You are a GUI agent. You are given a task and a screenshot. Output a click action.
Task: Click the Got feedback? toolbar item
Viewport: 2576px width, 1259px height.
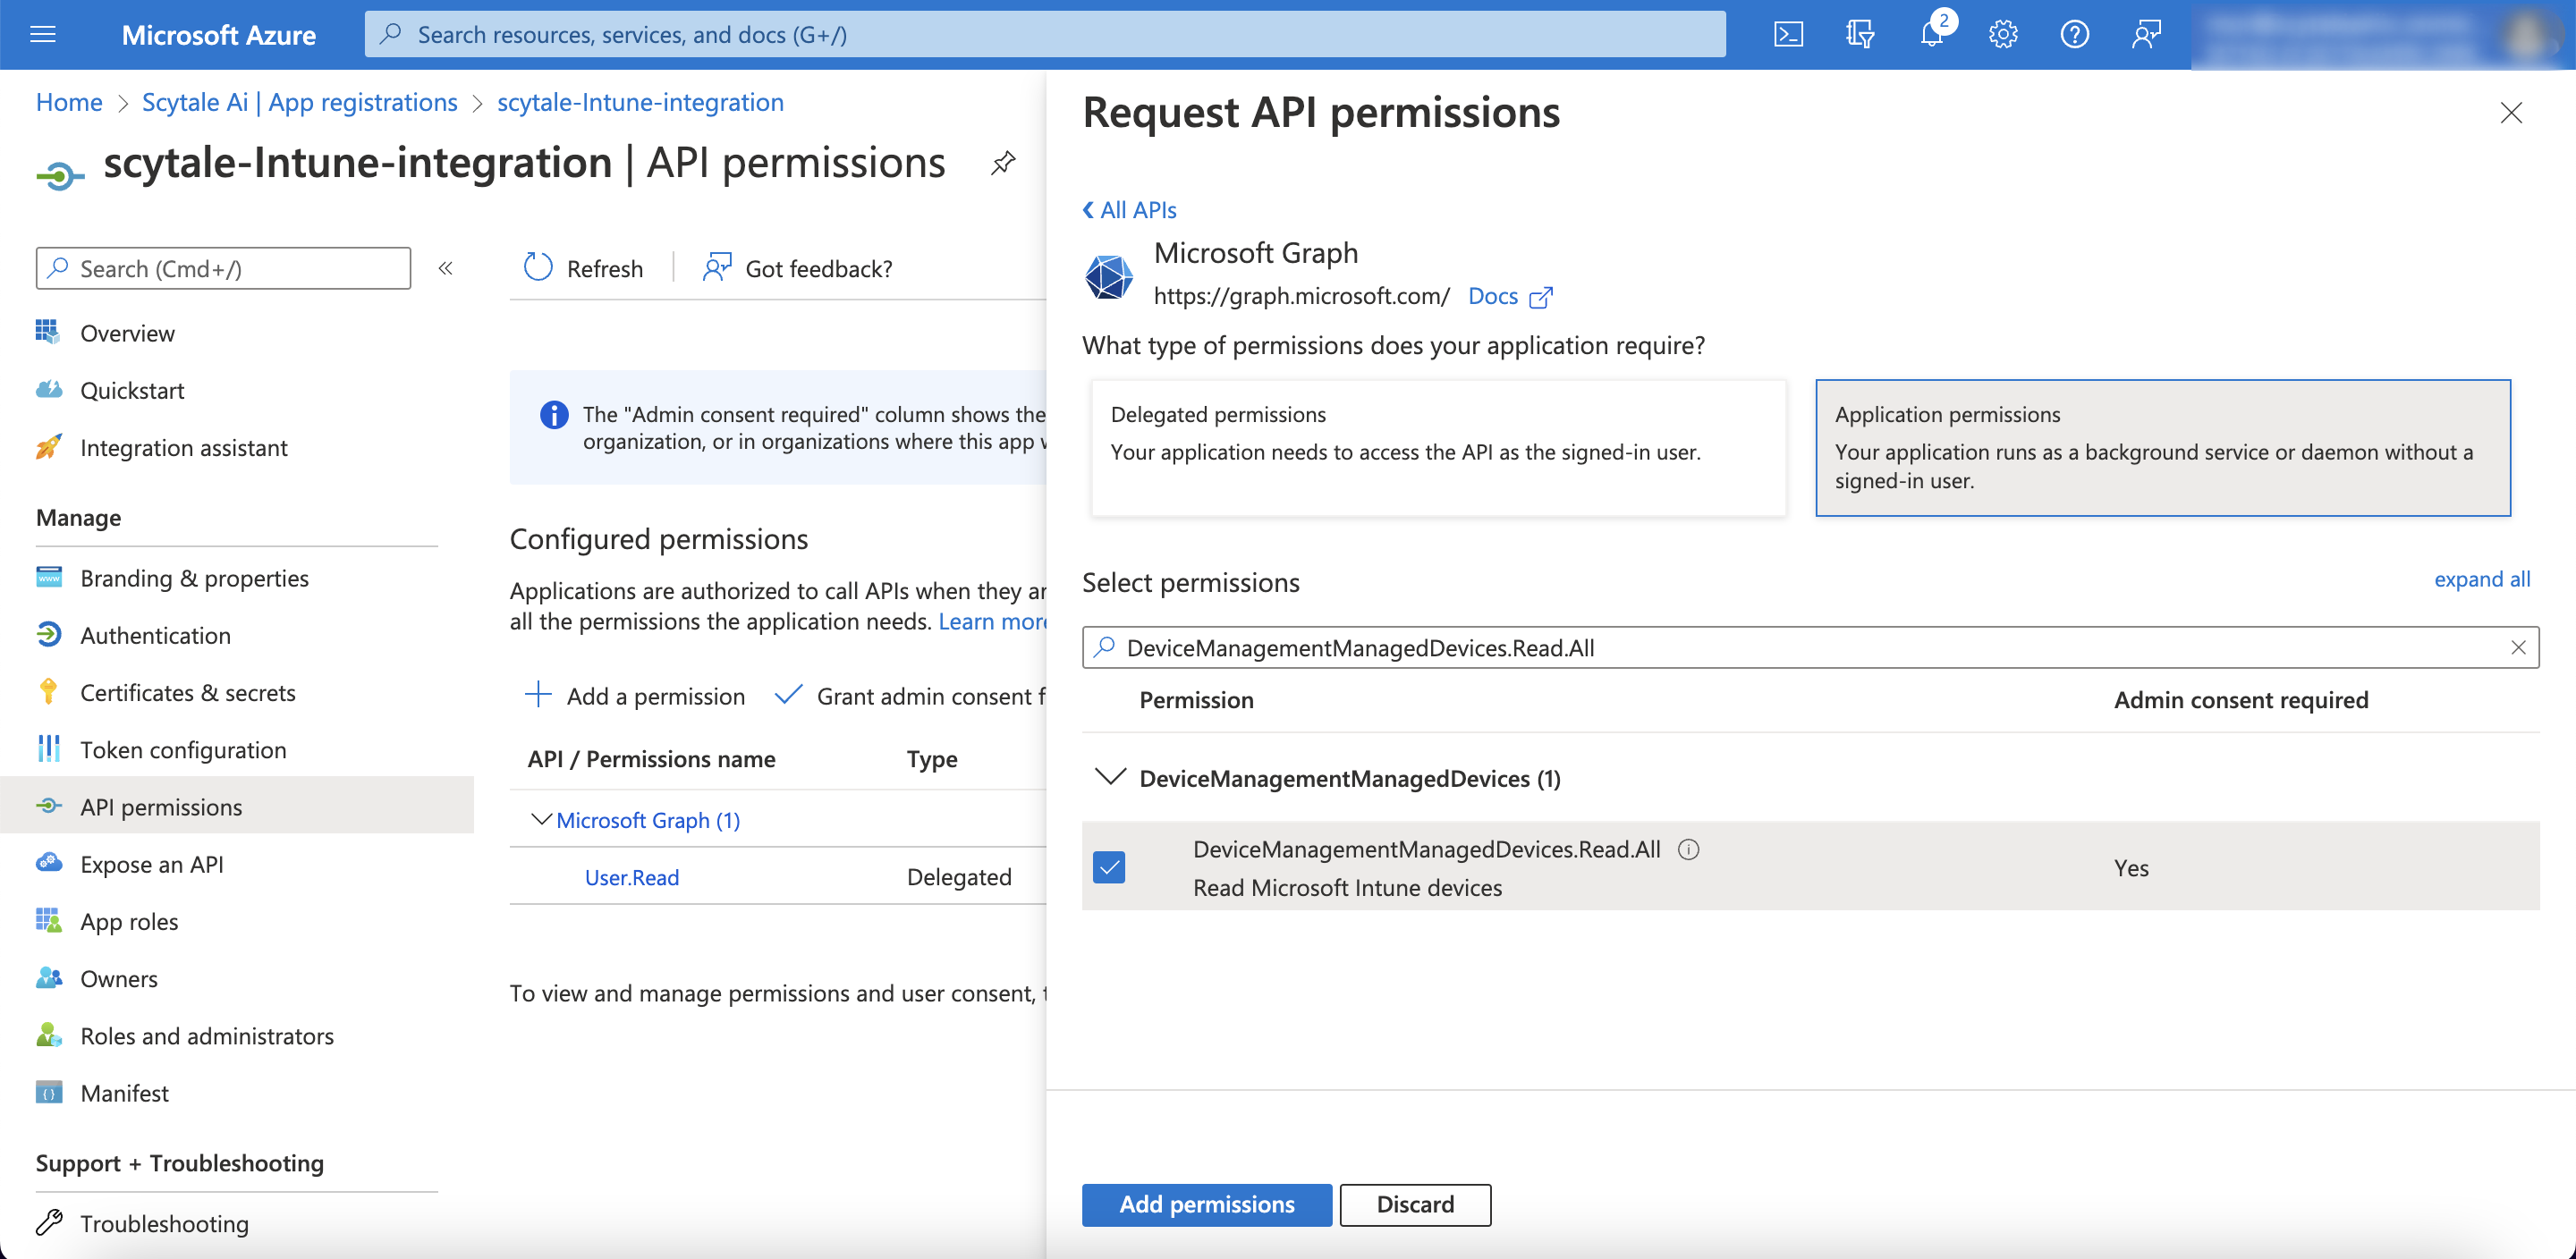(797, 268)
